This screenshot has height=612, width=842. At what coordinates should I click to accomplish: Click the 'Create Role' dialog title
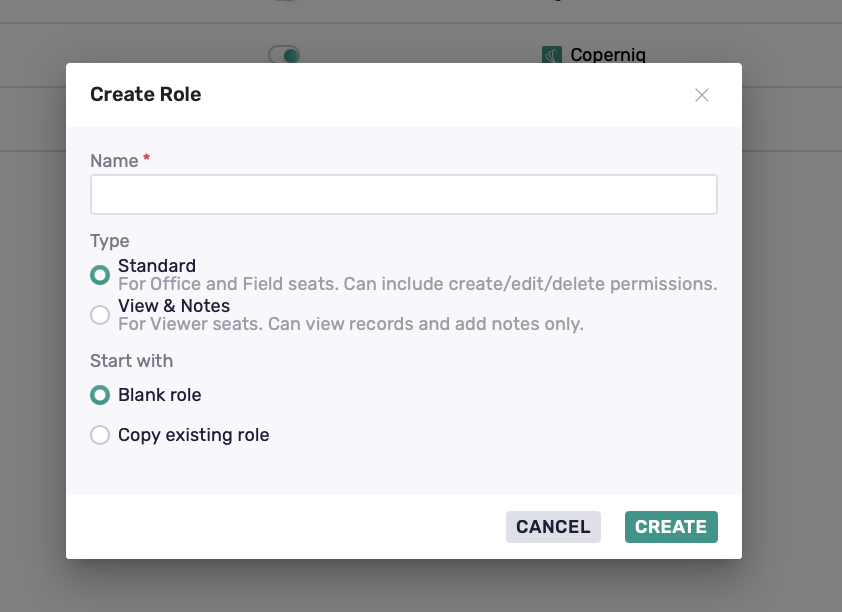coord(146,94)
